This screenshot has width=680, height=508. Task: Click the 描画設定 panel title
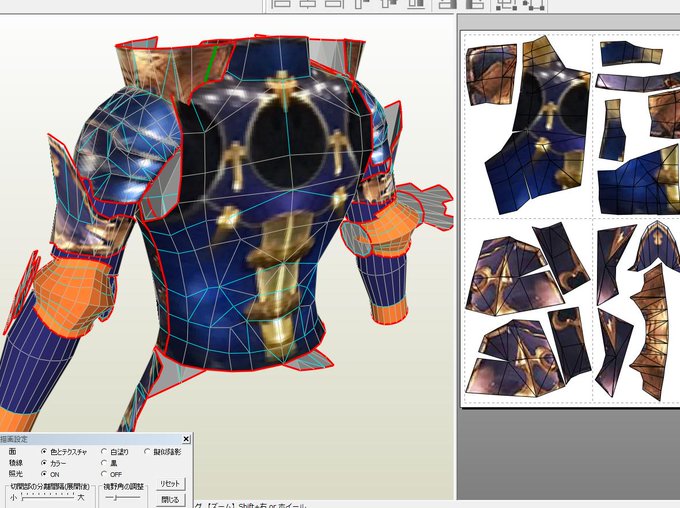tap(14, 439)
